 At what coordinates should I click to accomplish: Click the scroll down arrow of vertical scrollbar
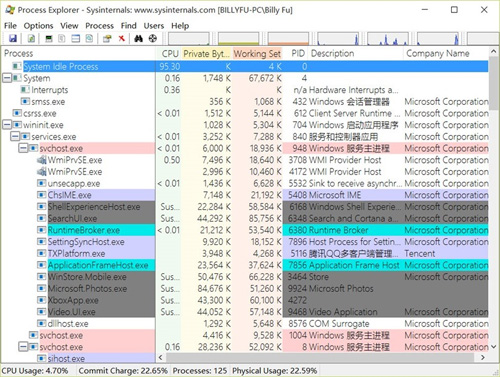point(493,347)
